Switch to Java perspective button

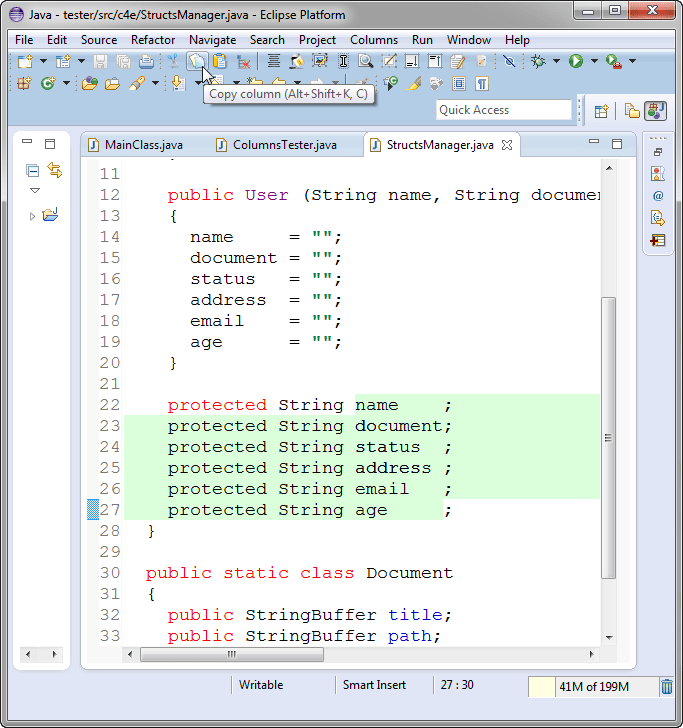click(x=655, y=111)
